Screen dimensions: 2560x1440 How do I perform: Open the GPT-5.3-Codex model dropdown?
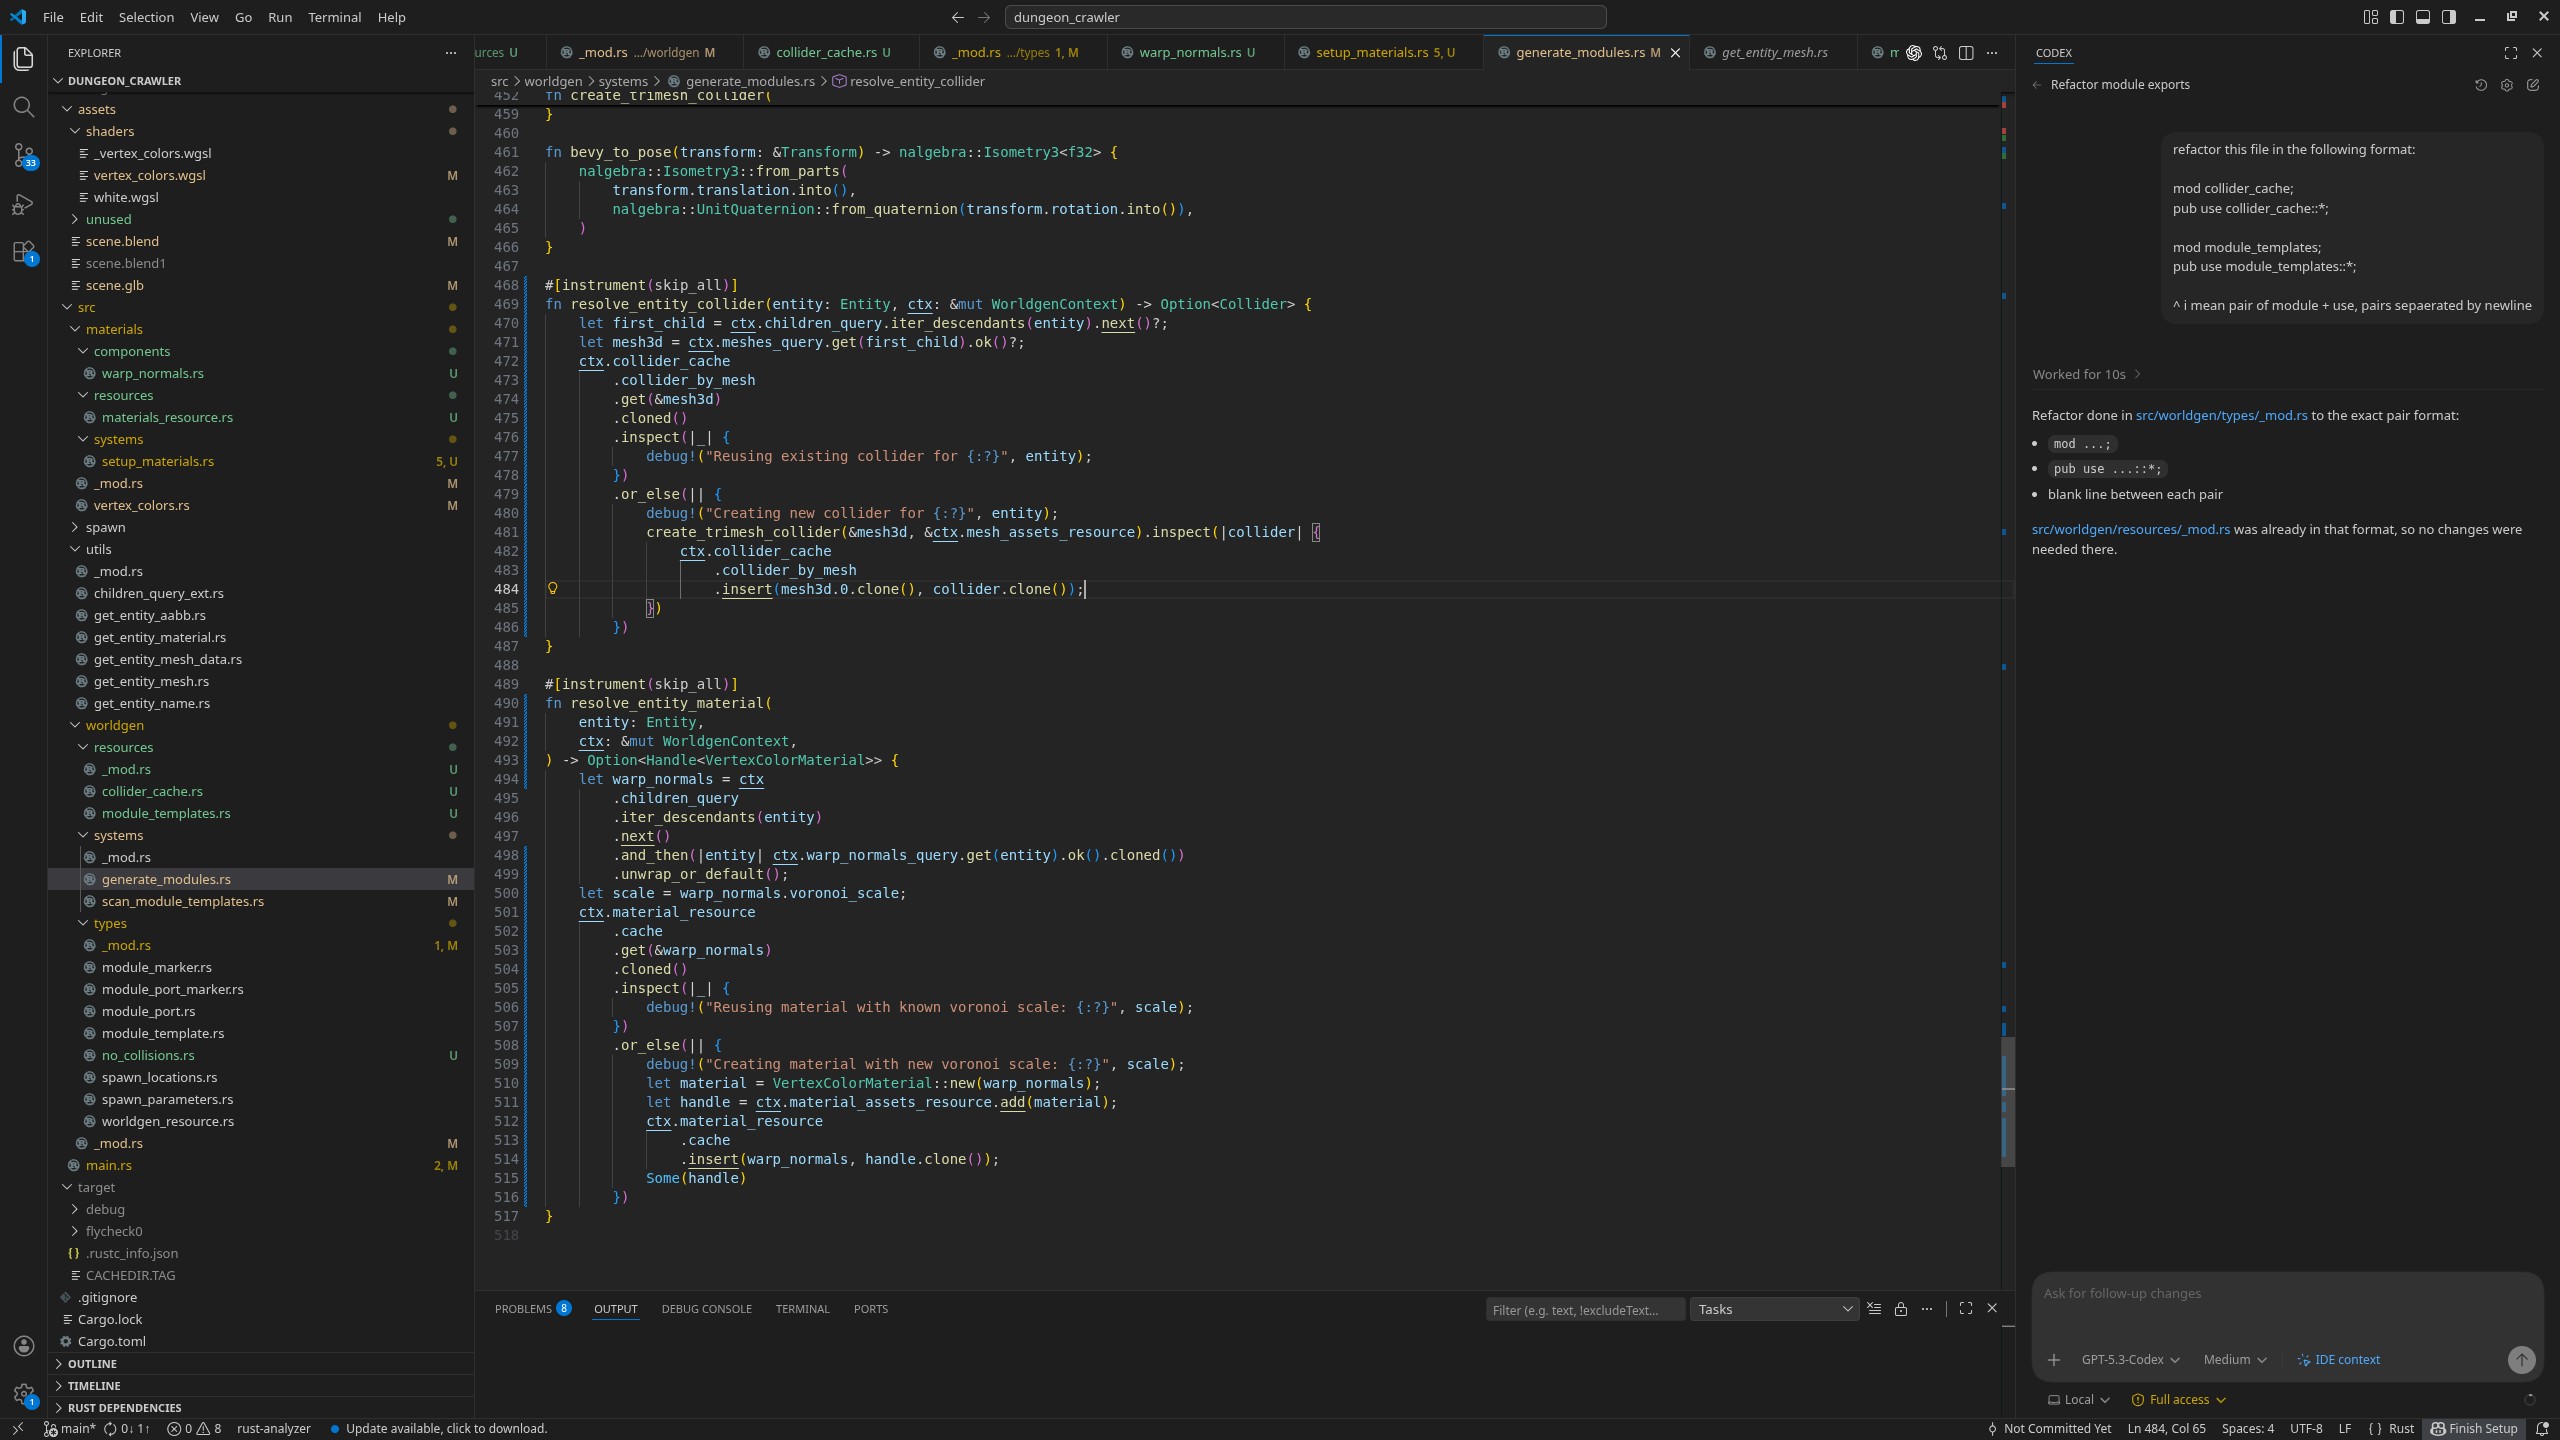tap(2130, 1359)
